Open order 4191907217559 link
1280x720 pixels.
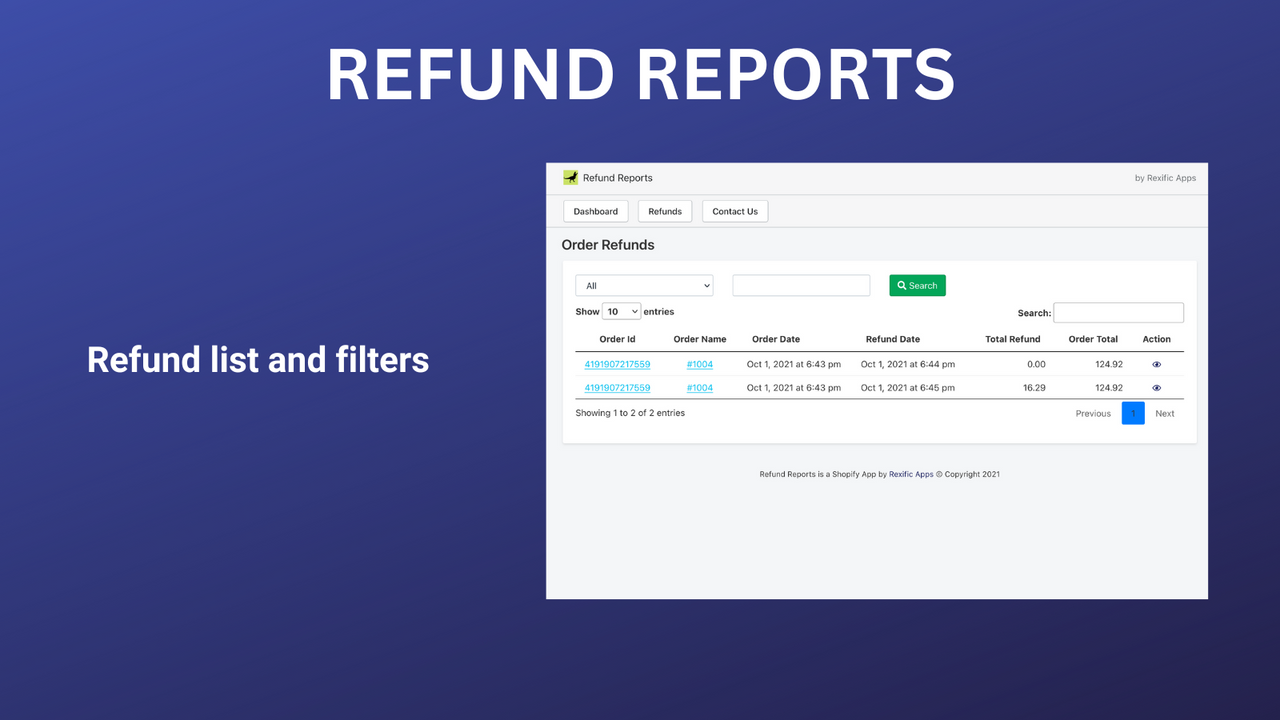click(616, 364)
